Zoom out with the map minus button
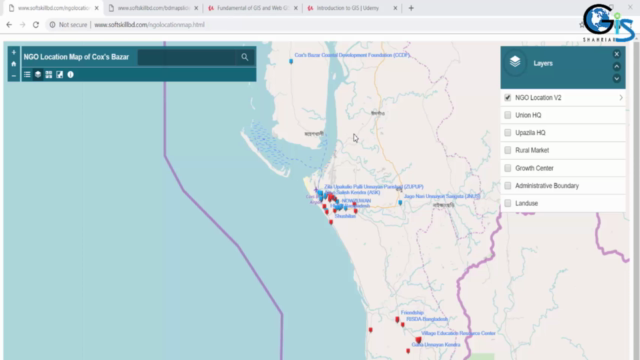The width and height of the screenshot is (640, 360). pos(13,76)
